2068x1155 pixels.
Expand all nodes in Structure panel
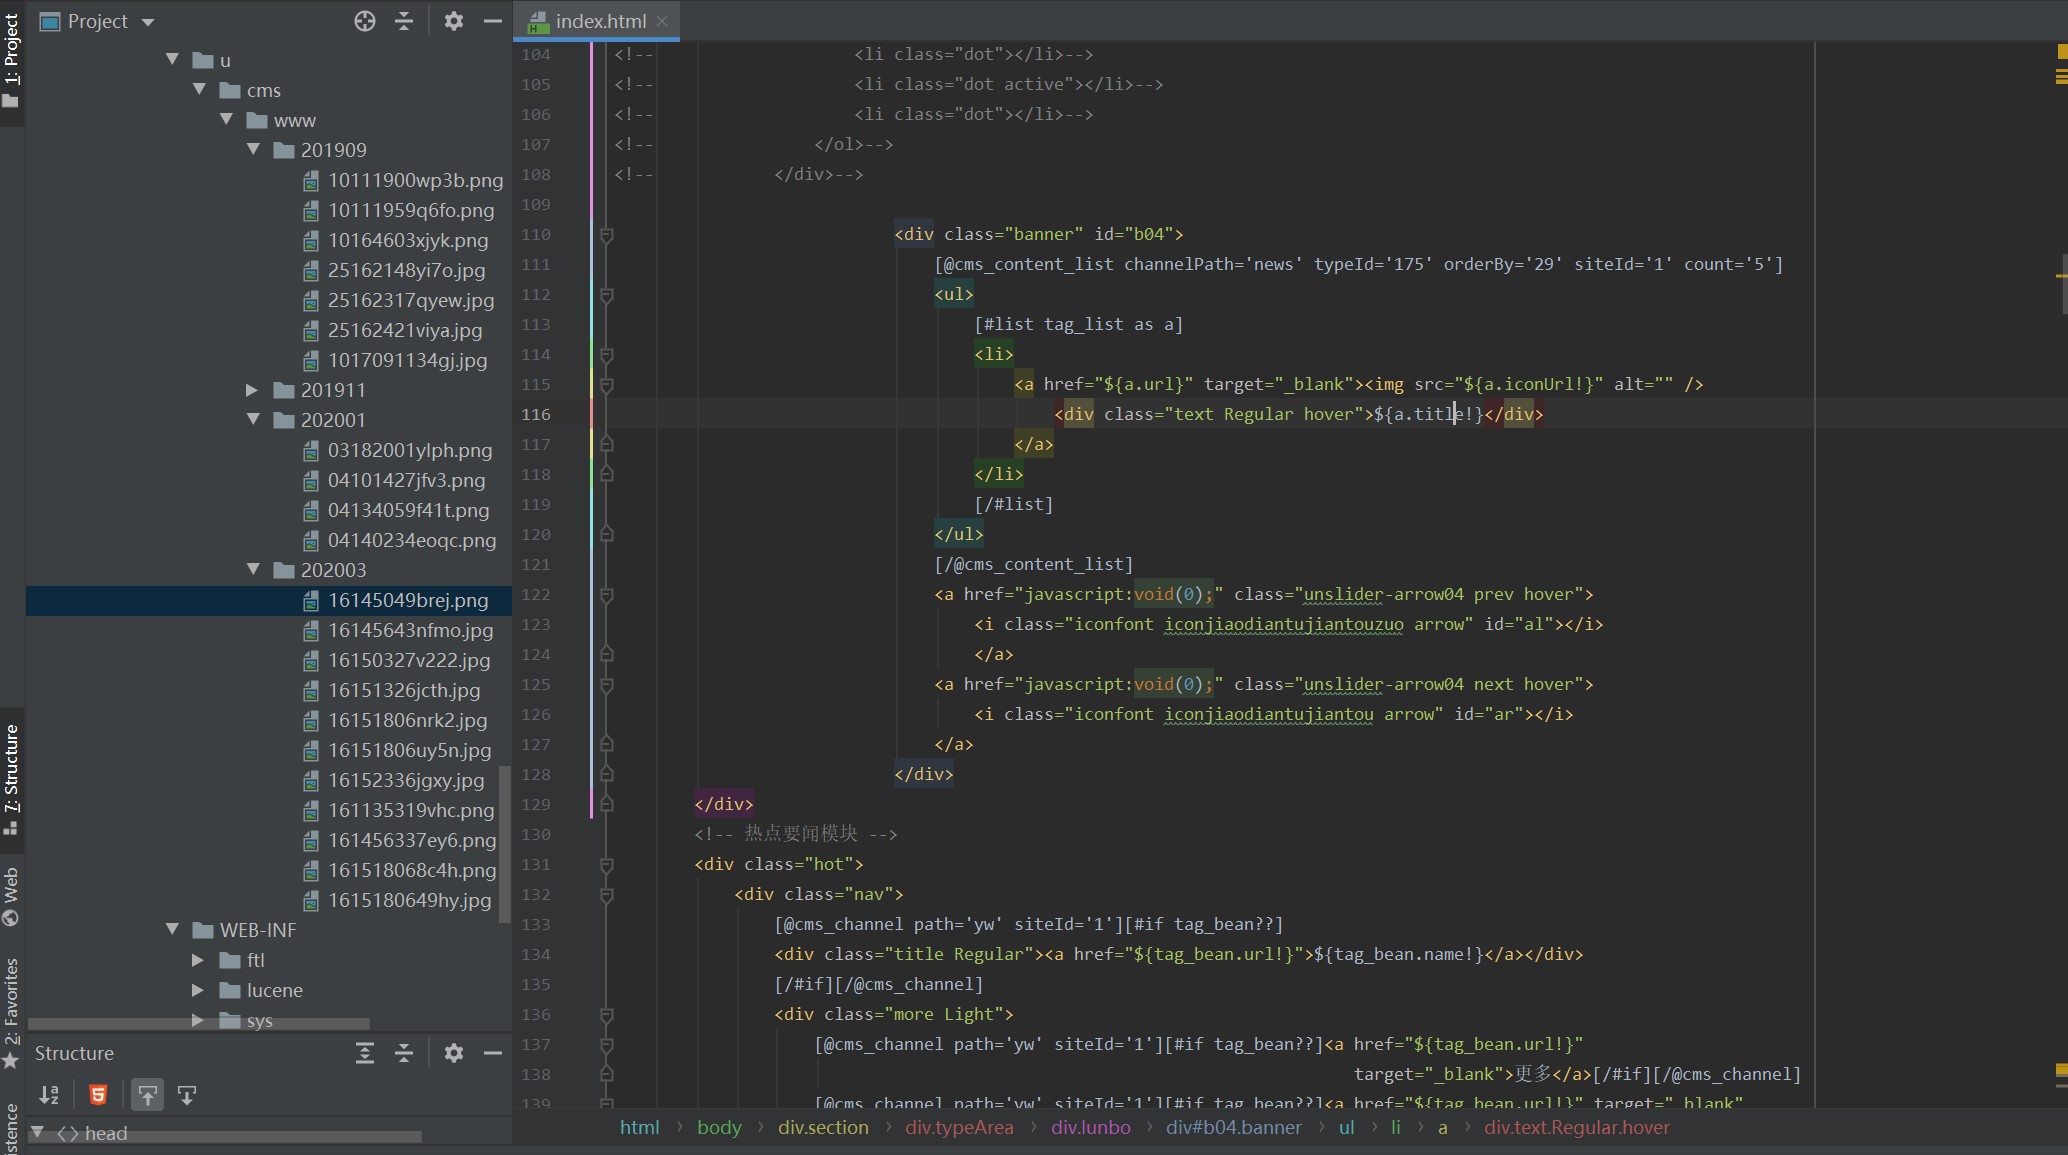coord(365,1053)
